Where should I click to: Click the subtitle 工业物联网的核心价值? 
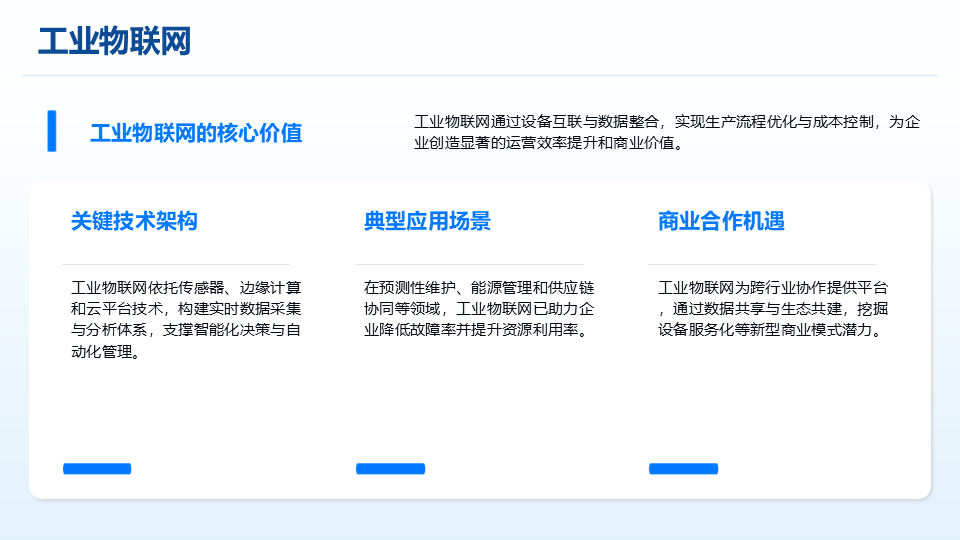196,133
